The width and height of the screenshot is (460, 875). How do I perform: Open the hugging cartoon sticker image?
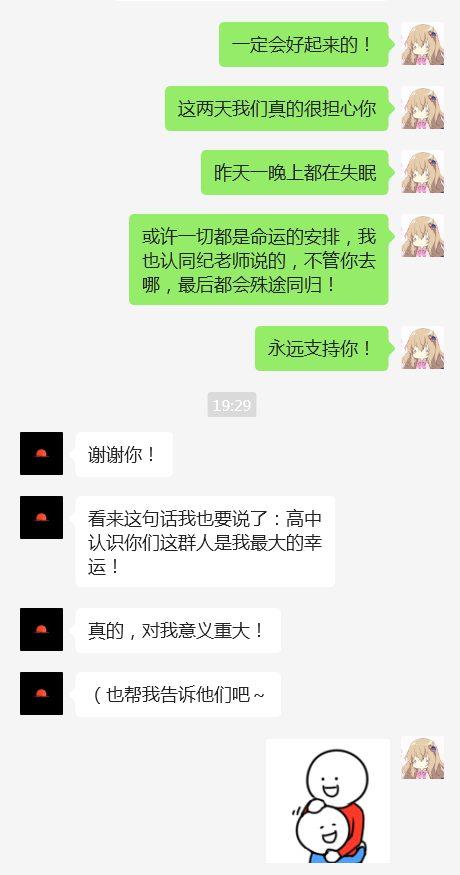[x=328, y=801]
